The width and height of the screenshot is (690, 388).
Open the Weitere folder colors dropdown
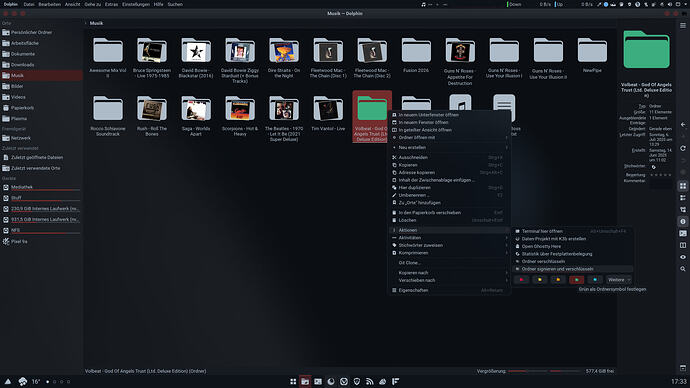619,280
